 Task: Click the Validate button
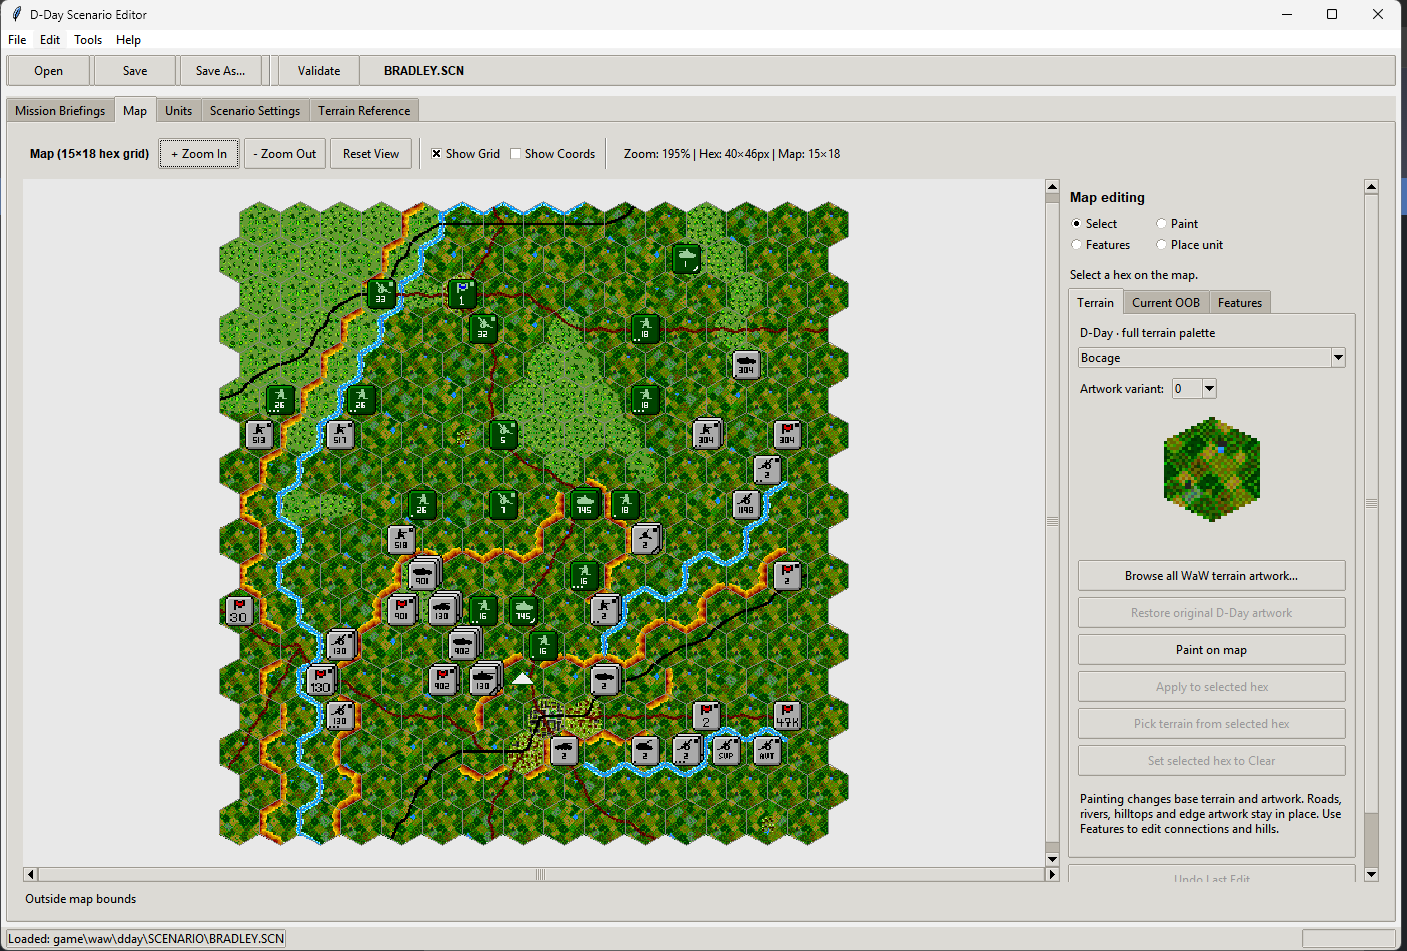point(319,71)
